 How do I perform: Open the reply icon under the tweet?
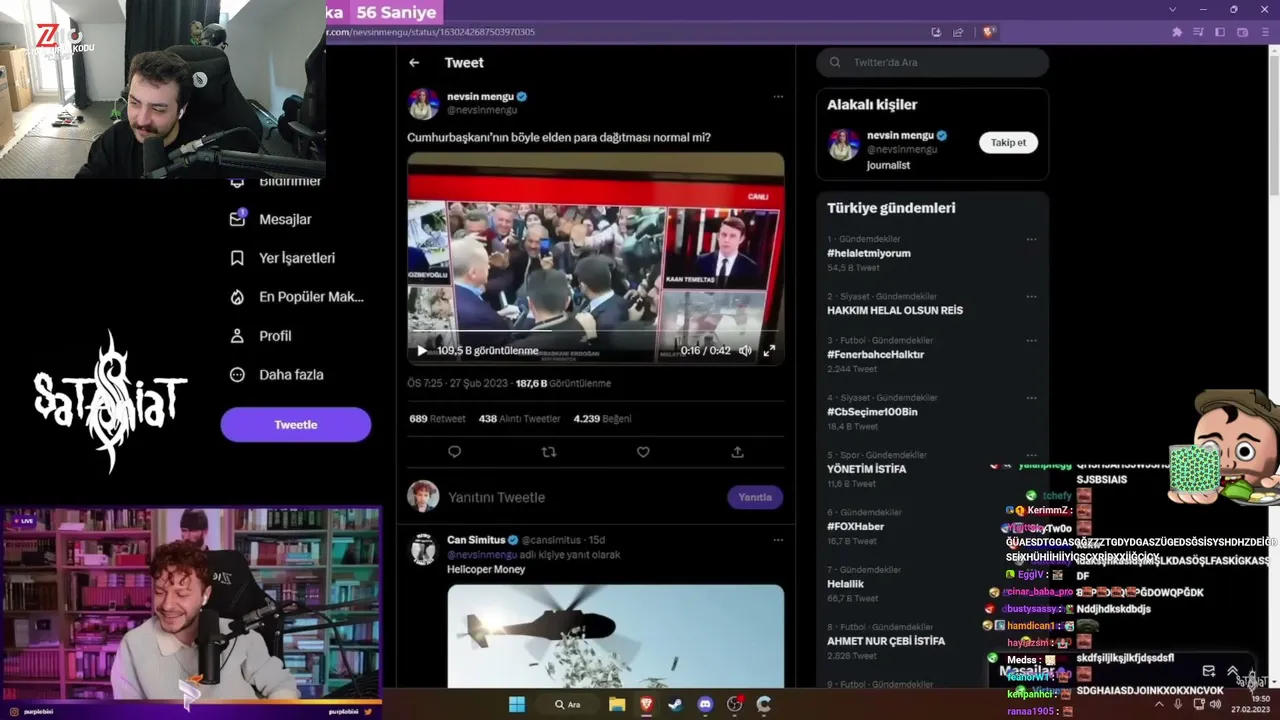(454, 452)
